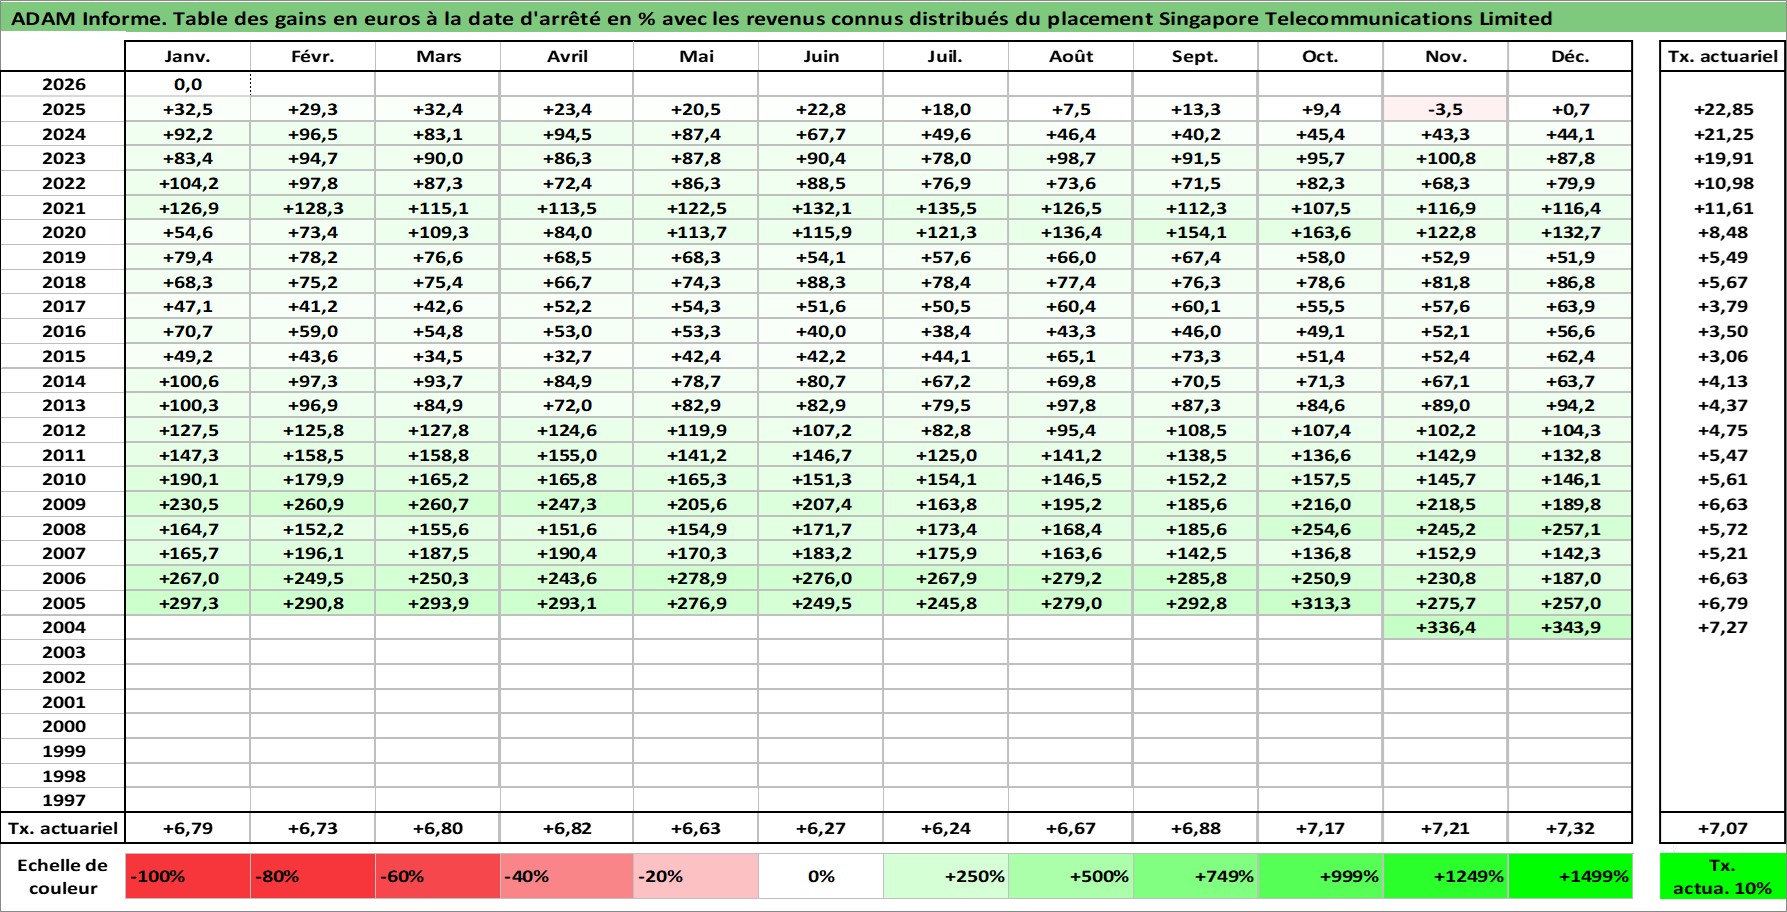Click the +92,2 cell in January 2024

click(188, 134)
